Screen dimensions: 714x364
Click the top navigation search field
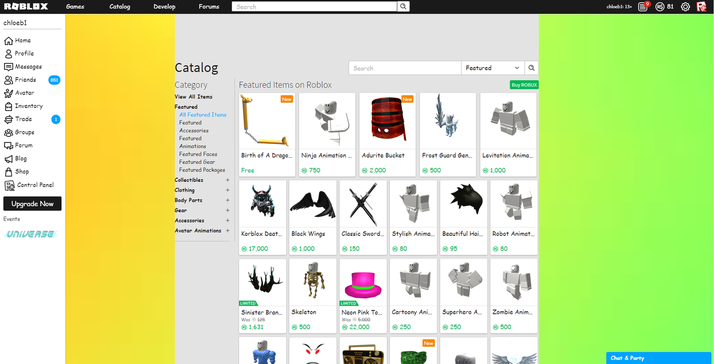pos(314,6)
